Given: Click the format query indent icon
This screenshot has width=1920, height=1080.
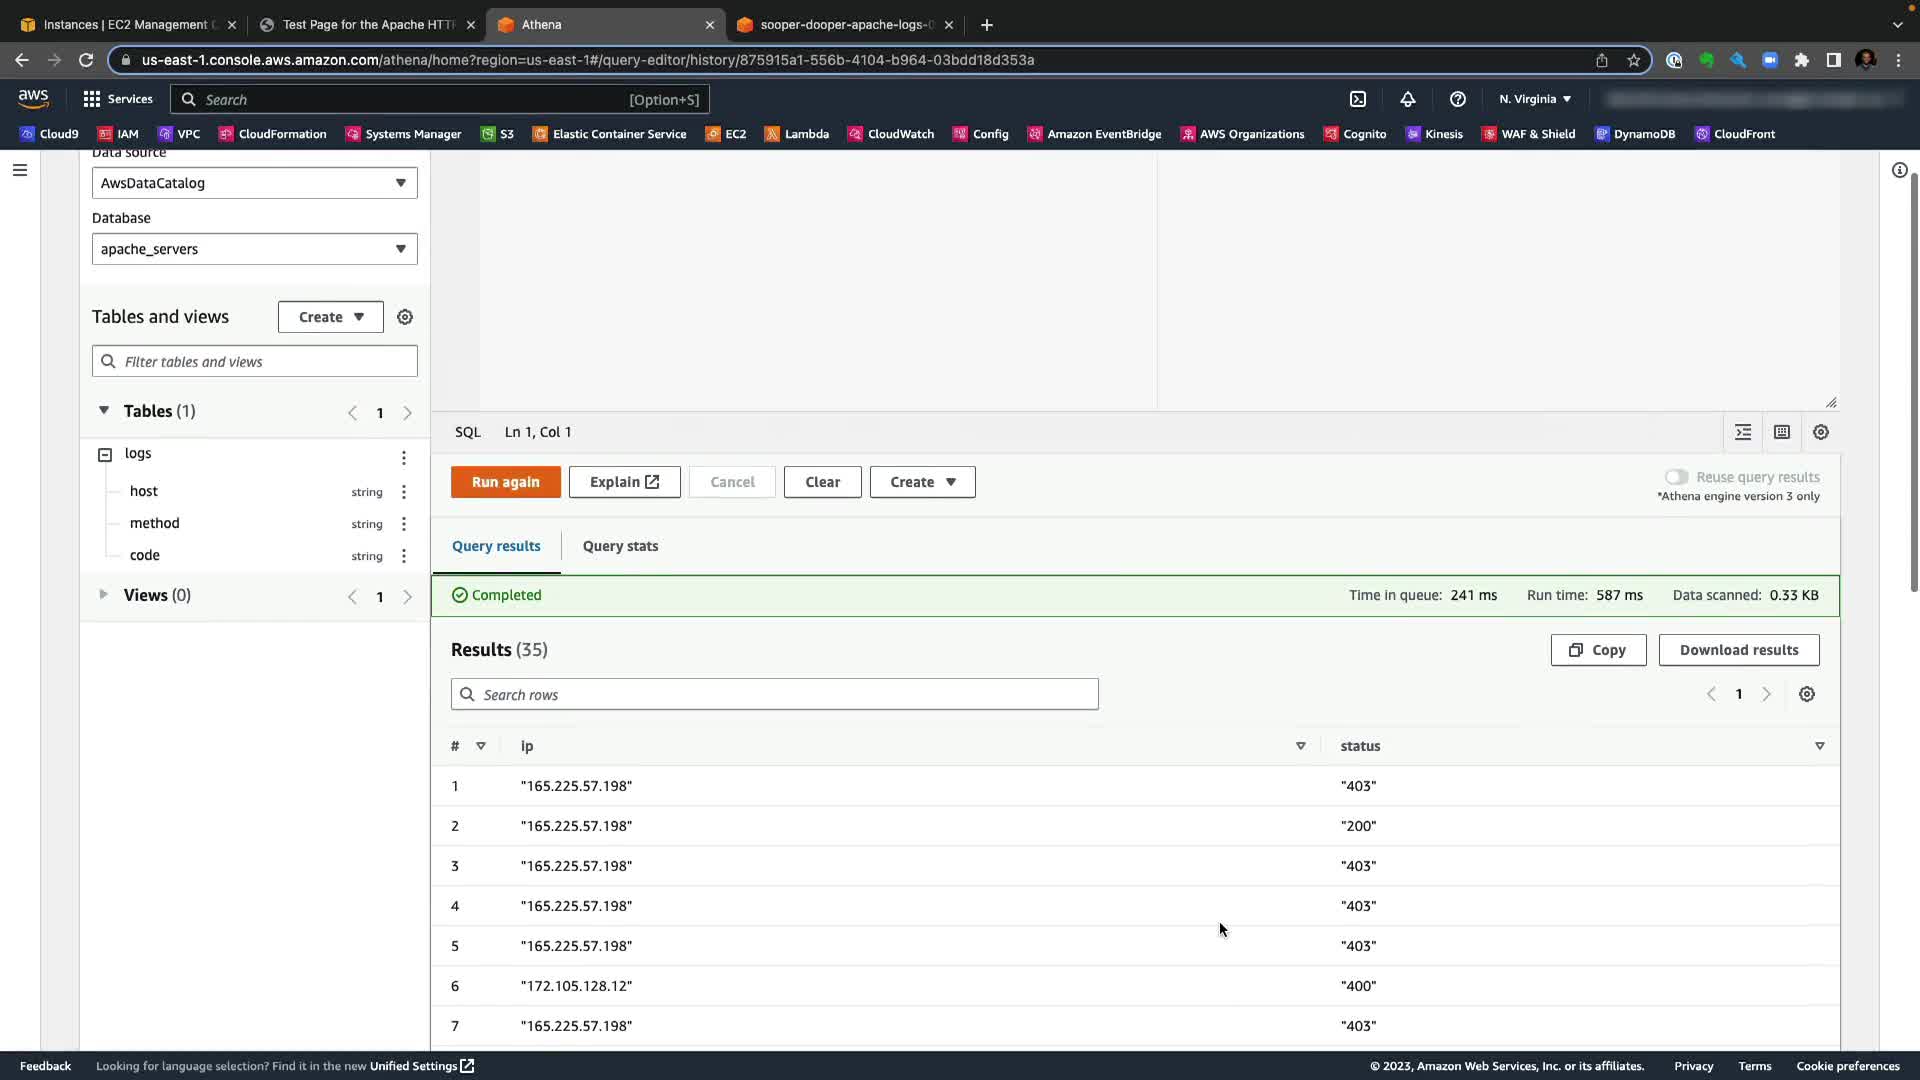Looking at the screenshot, I should 1743,432.
